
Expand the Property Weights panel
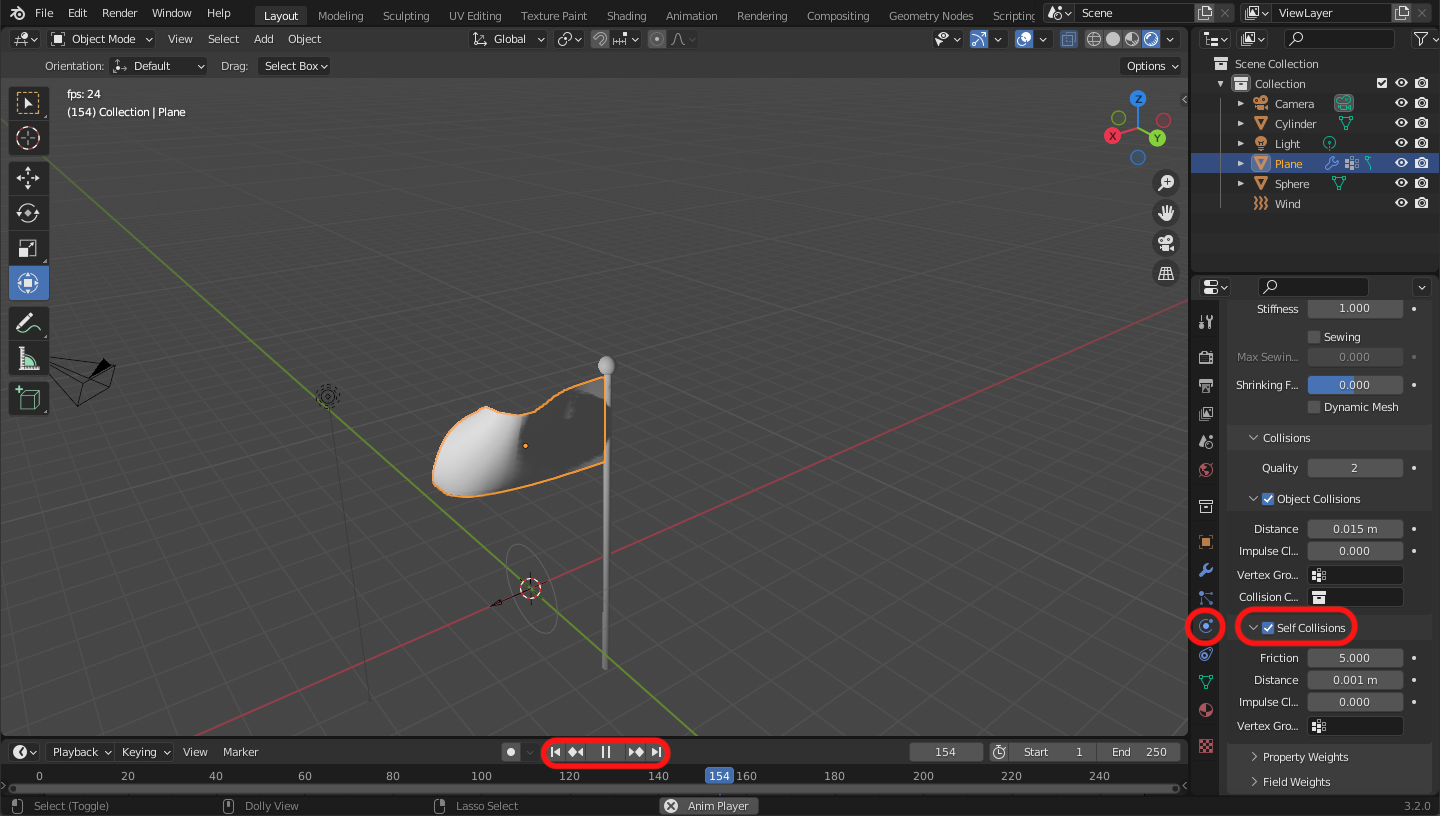[x=1304, y=757]
